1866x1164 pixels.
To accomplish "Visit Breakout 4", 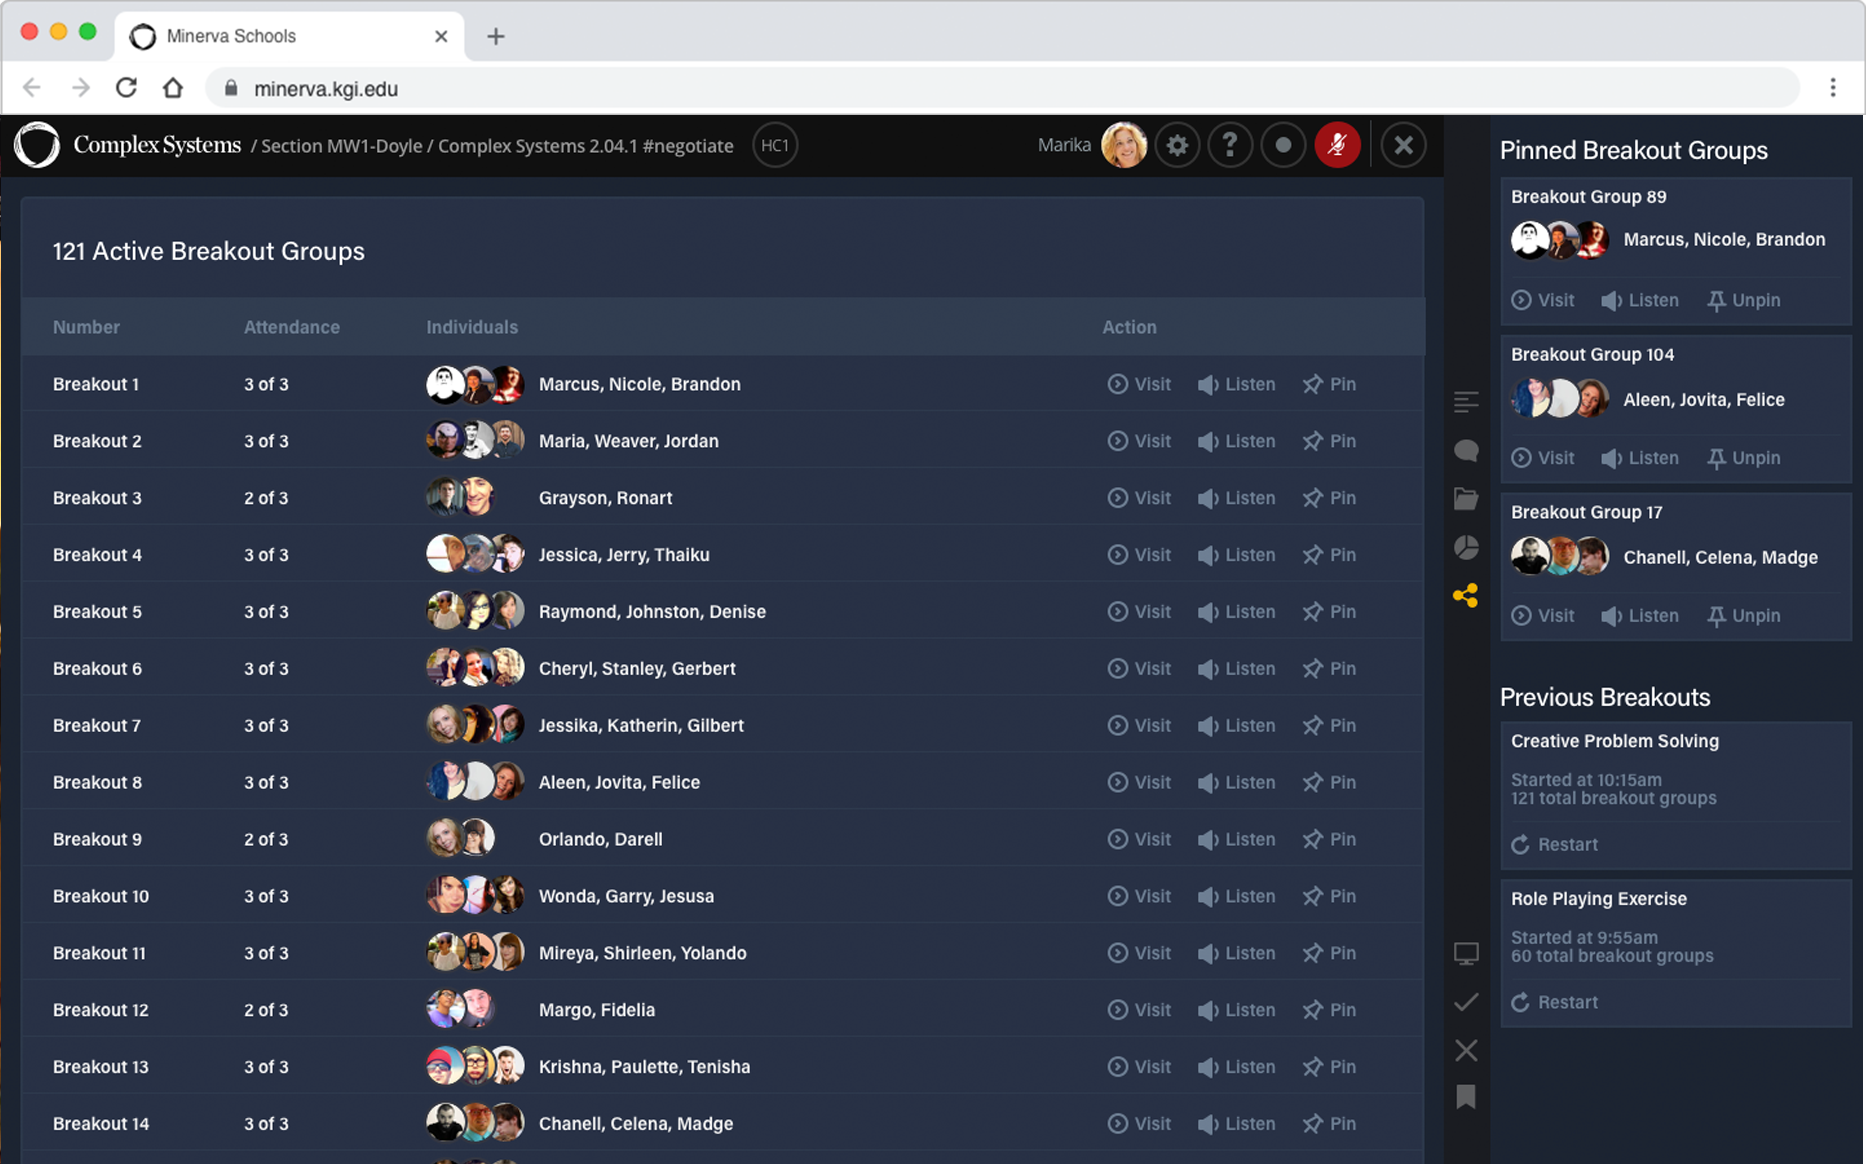I will click(1139, 555).
